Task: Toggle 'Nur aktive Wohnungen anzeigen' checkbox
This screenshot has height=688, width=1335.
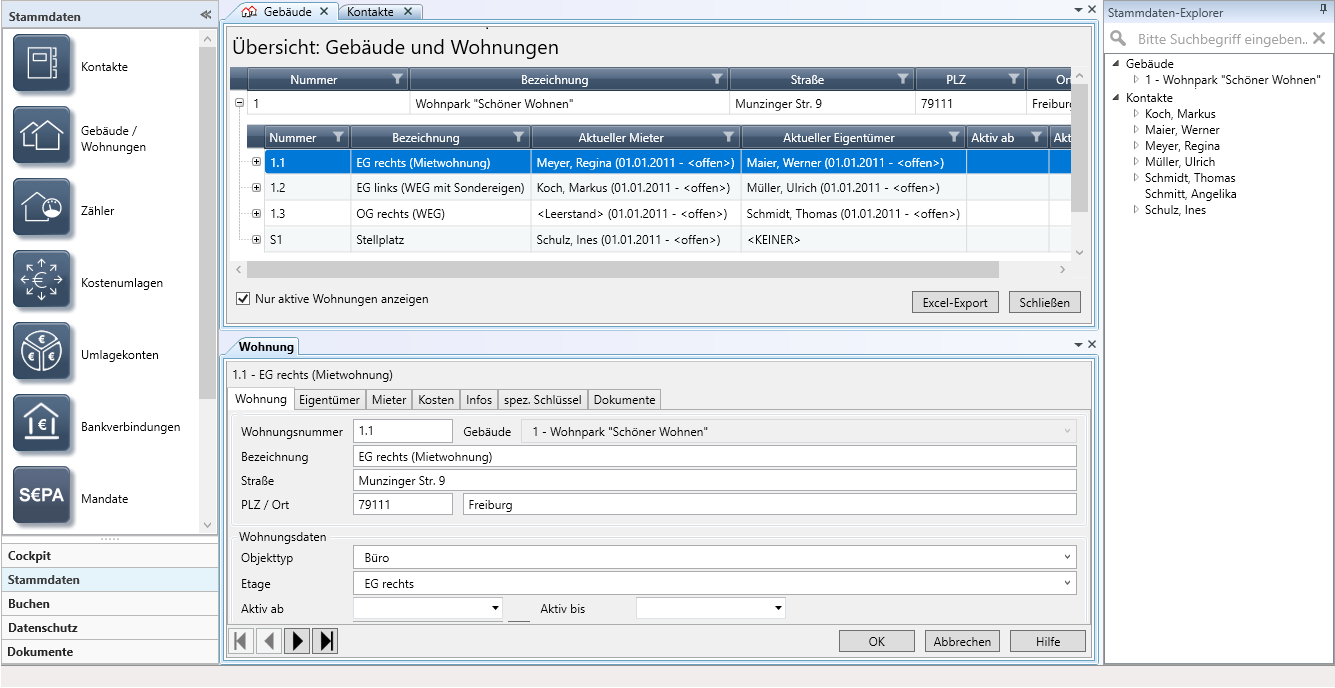Action: pos(242,299)
